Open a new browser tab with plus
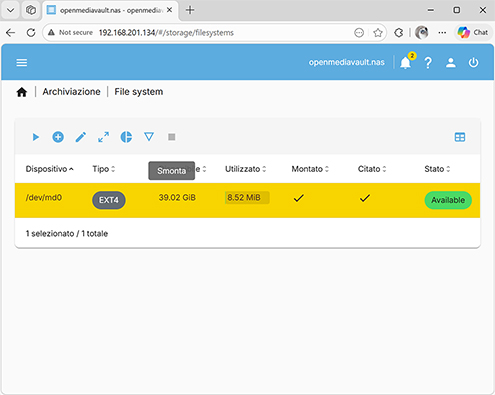Image resolution: width=495 pixels, height=395 pixels. [190, 10]
